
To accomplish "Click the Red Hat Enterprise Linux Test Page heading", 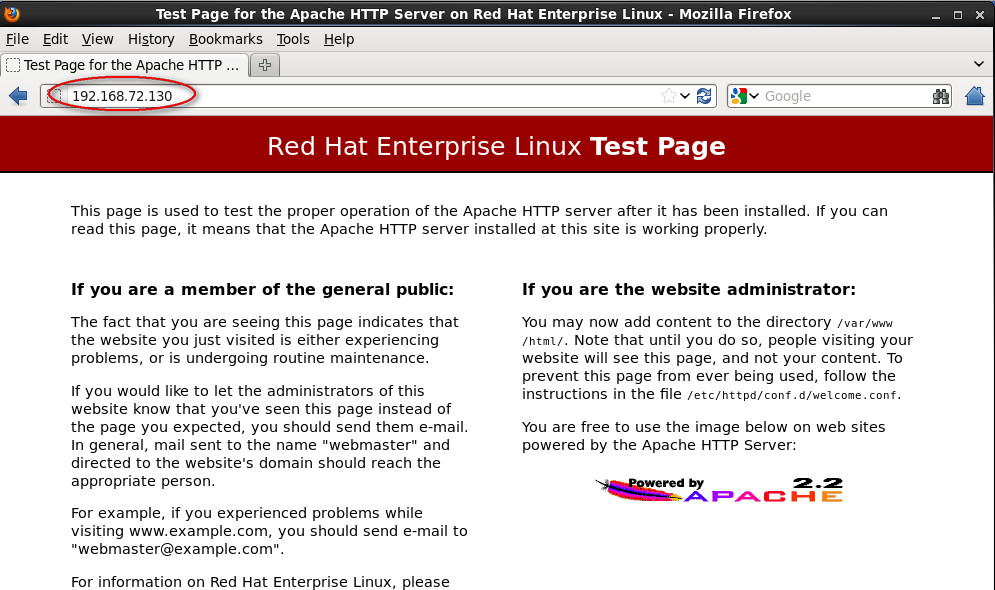I will [x=496, y=146].
